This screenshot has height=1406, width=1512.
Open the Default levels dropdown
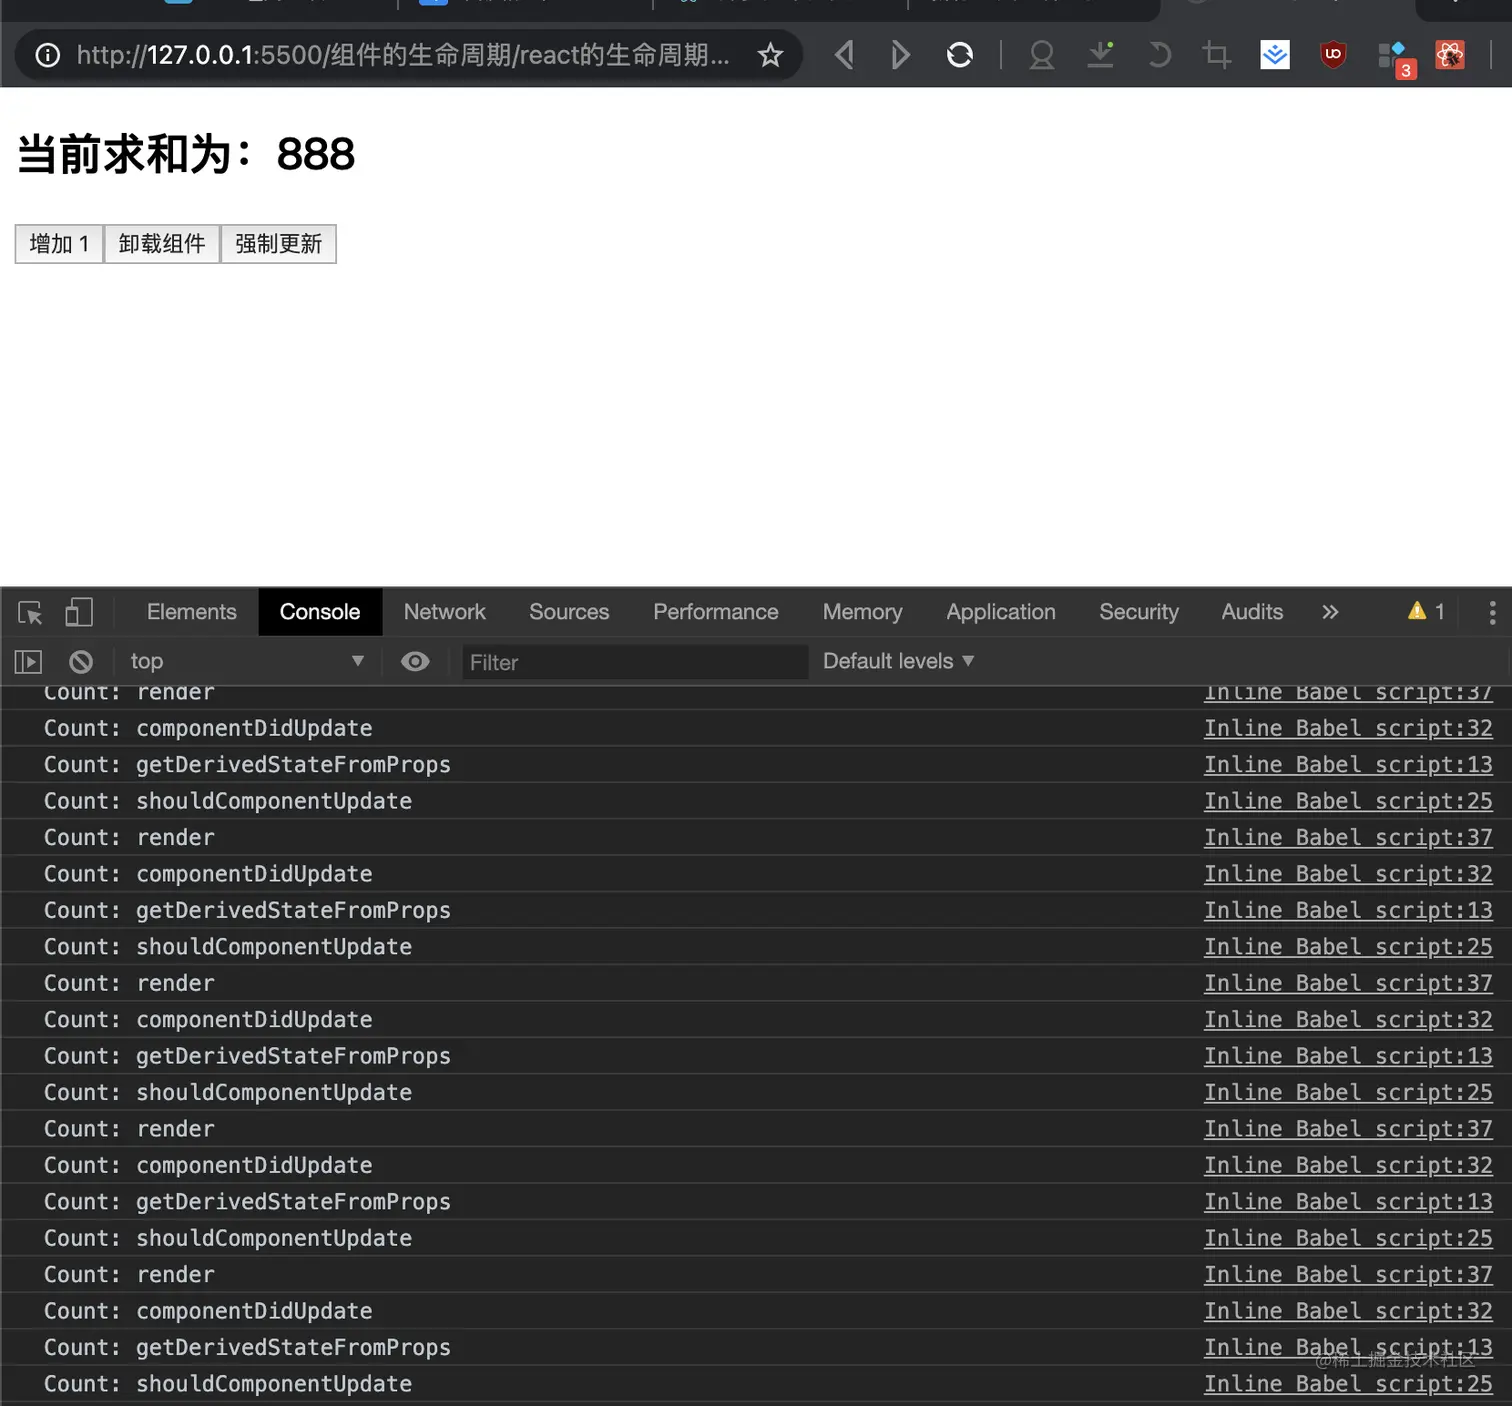tap(898, 661)
